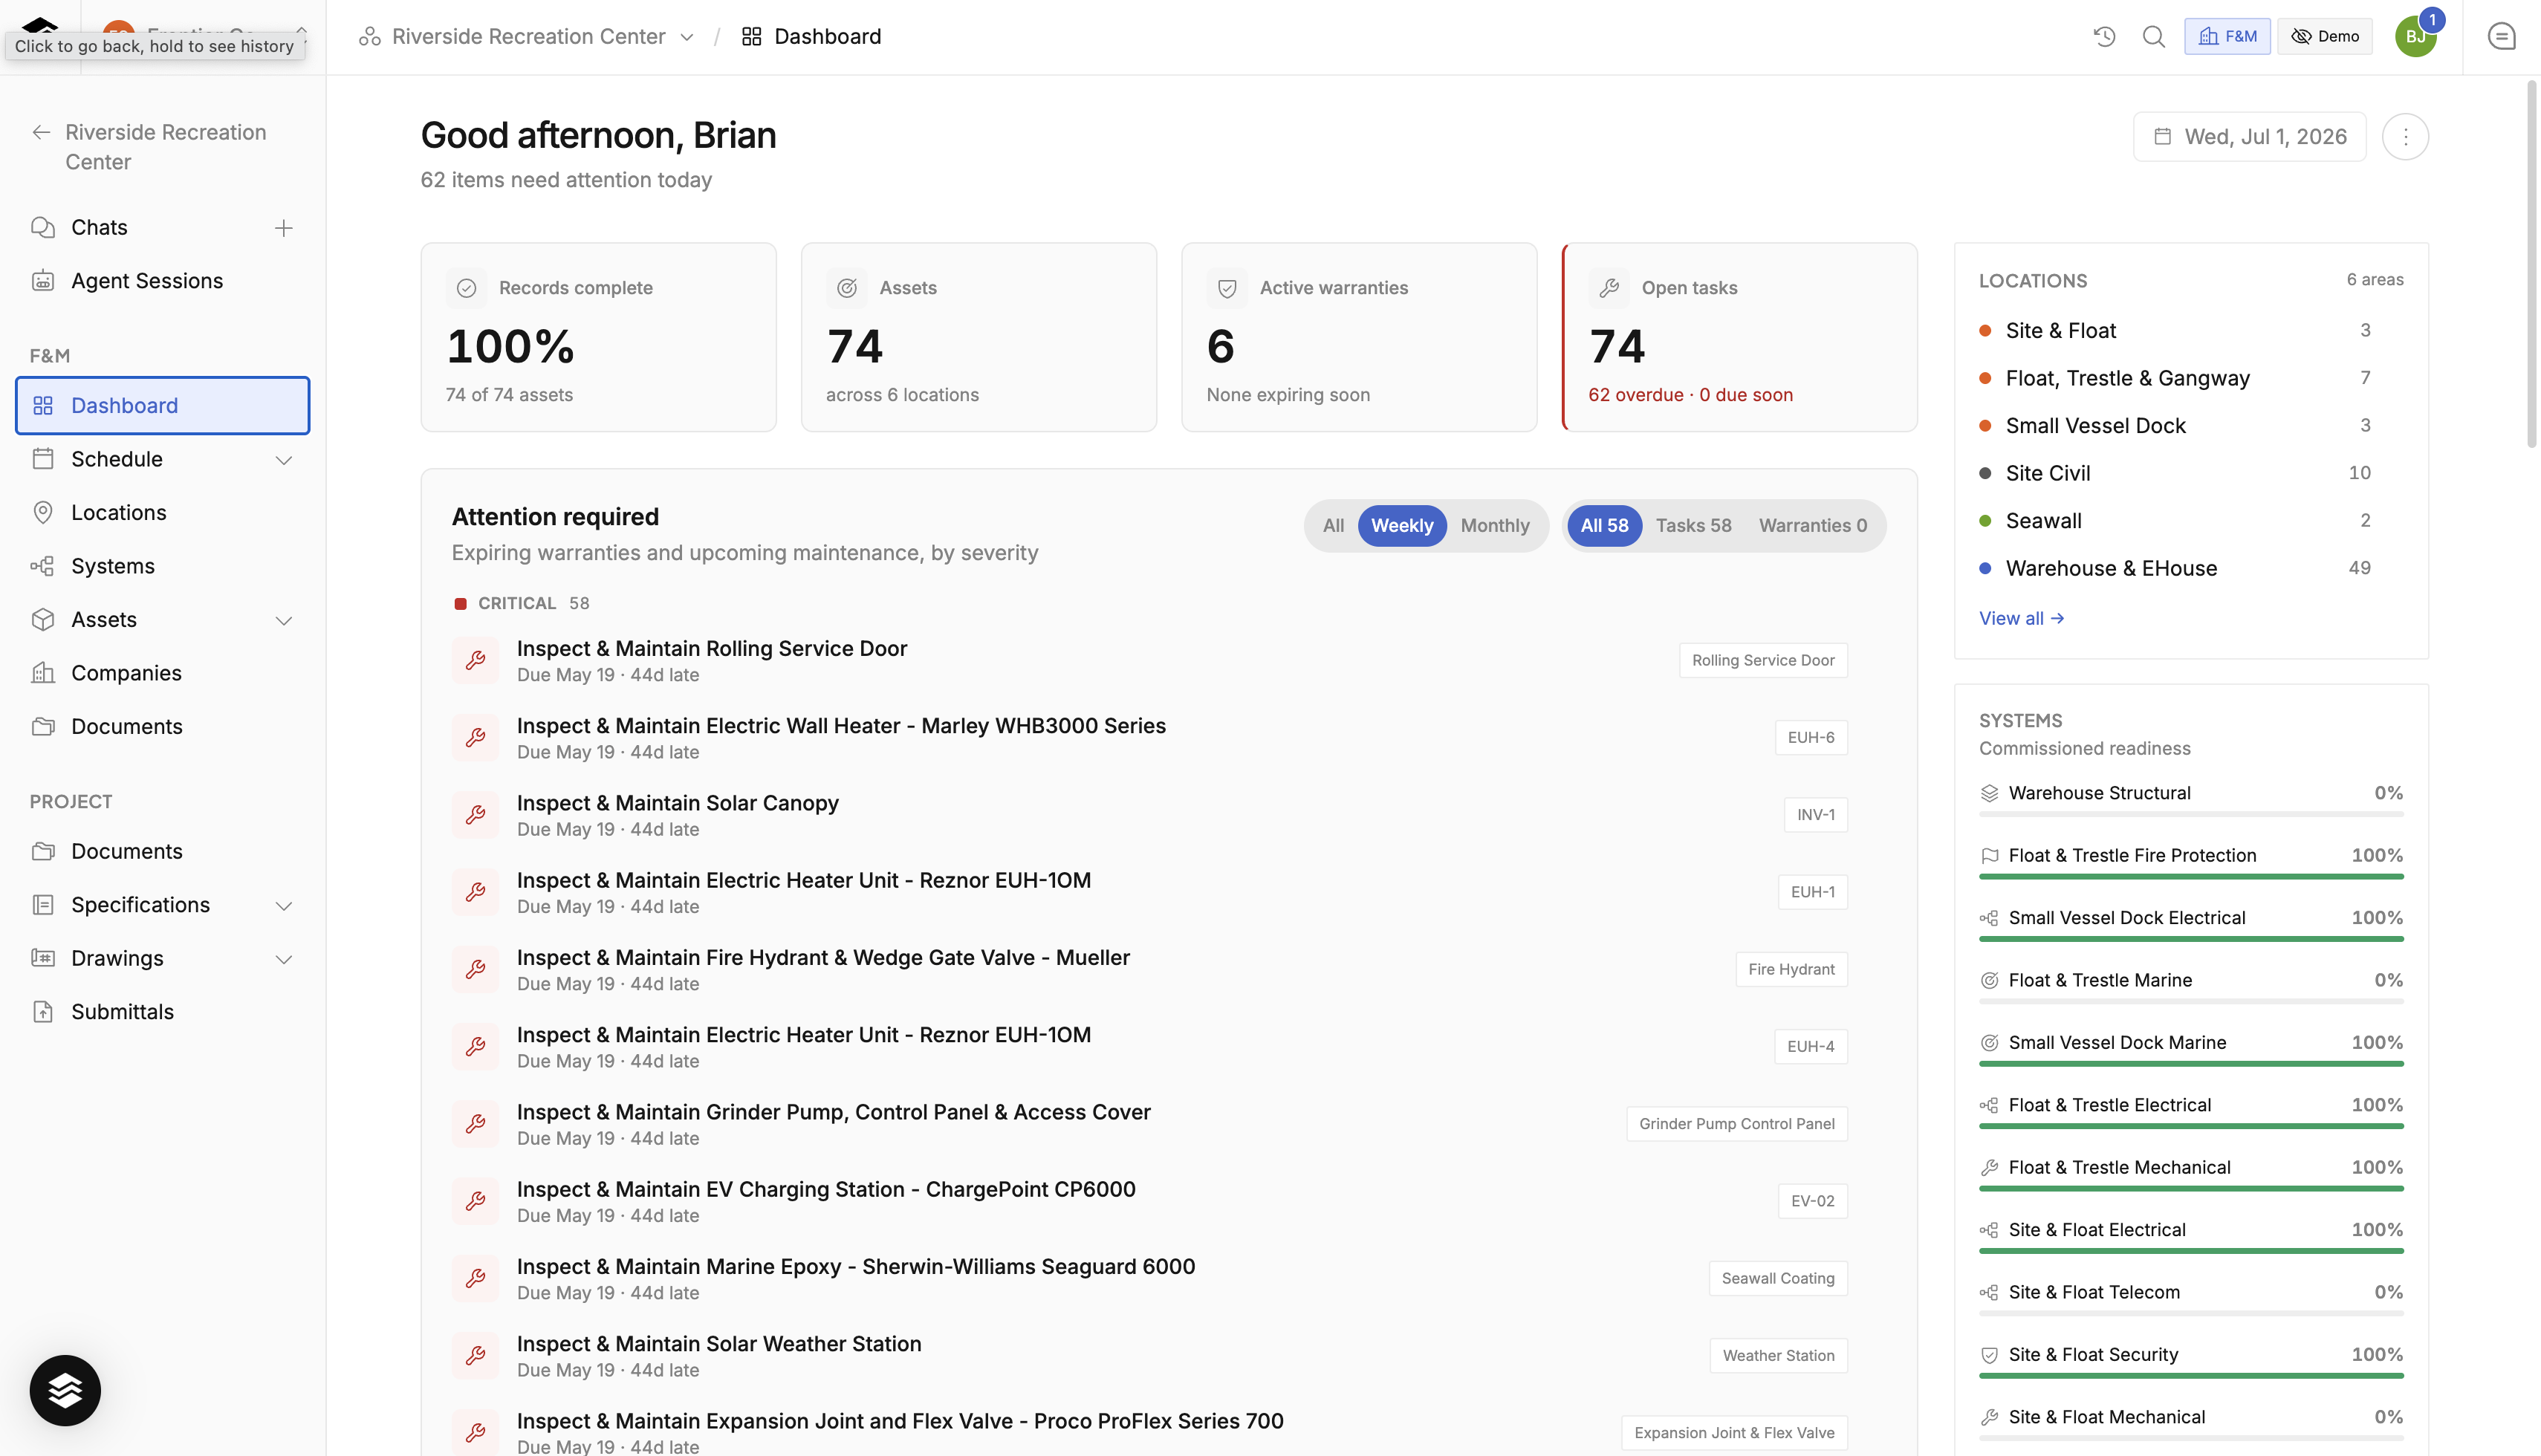
Task: Click calendar icon in the date box
Action: click(2162, 136)
